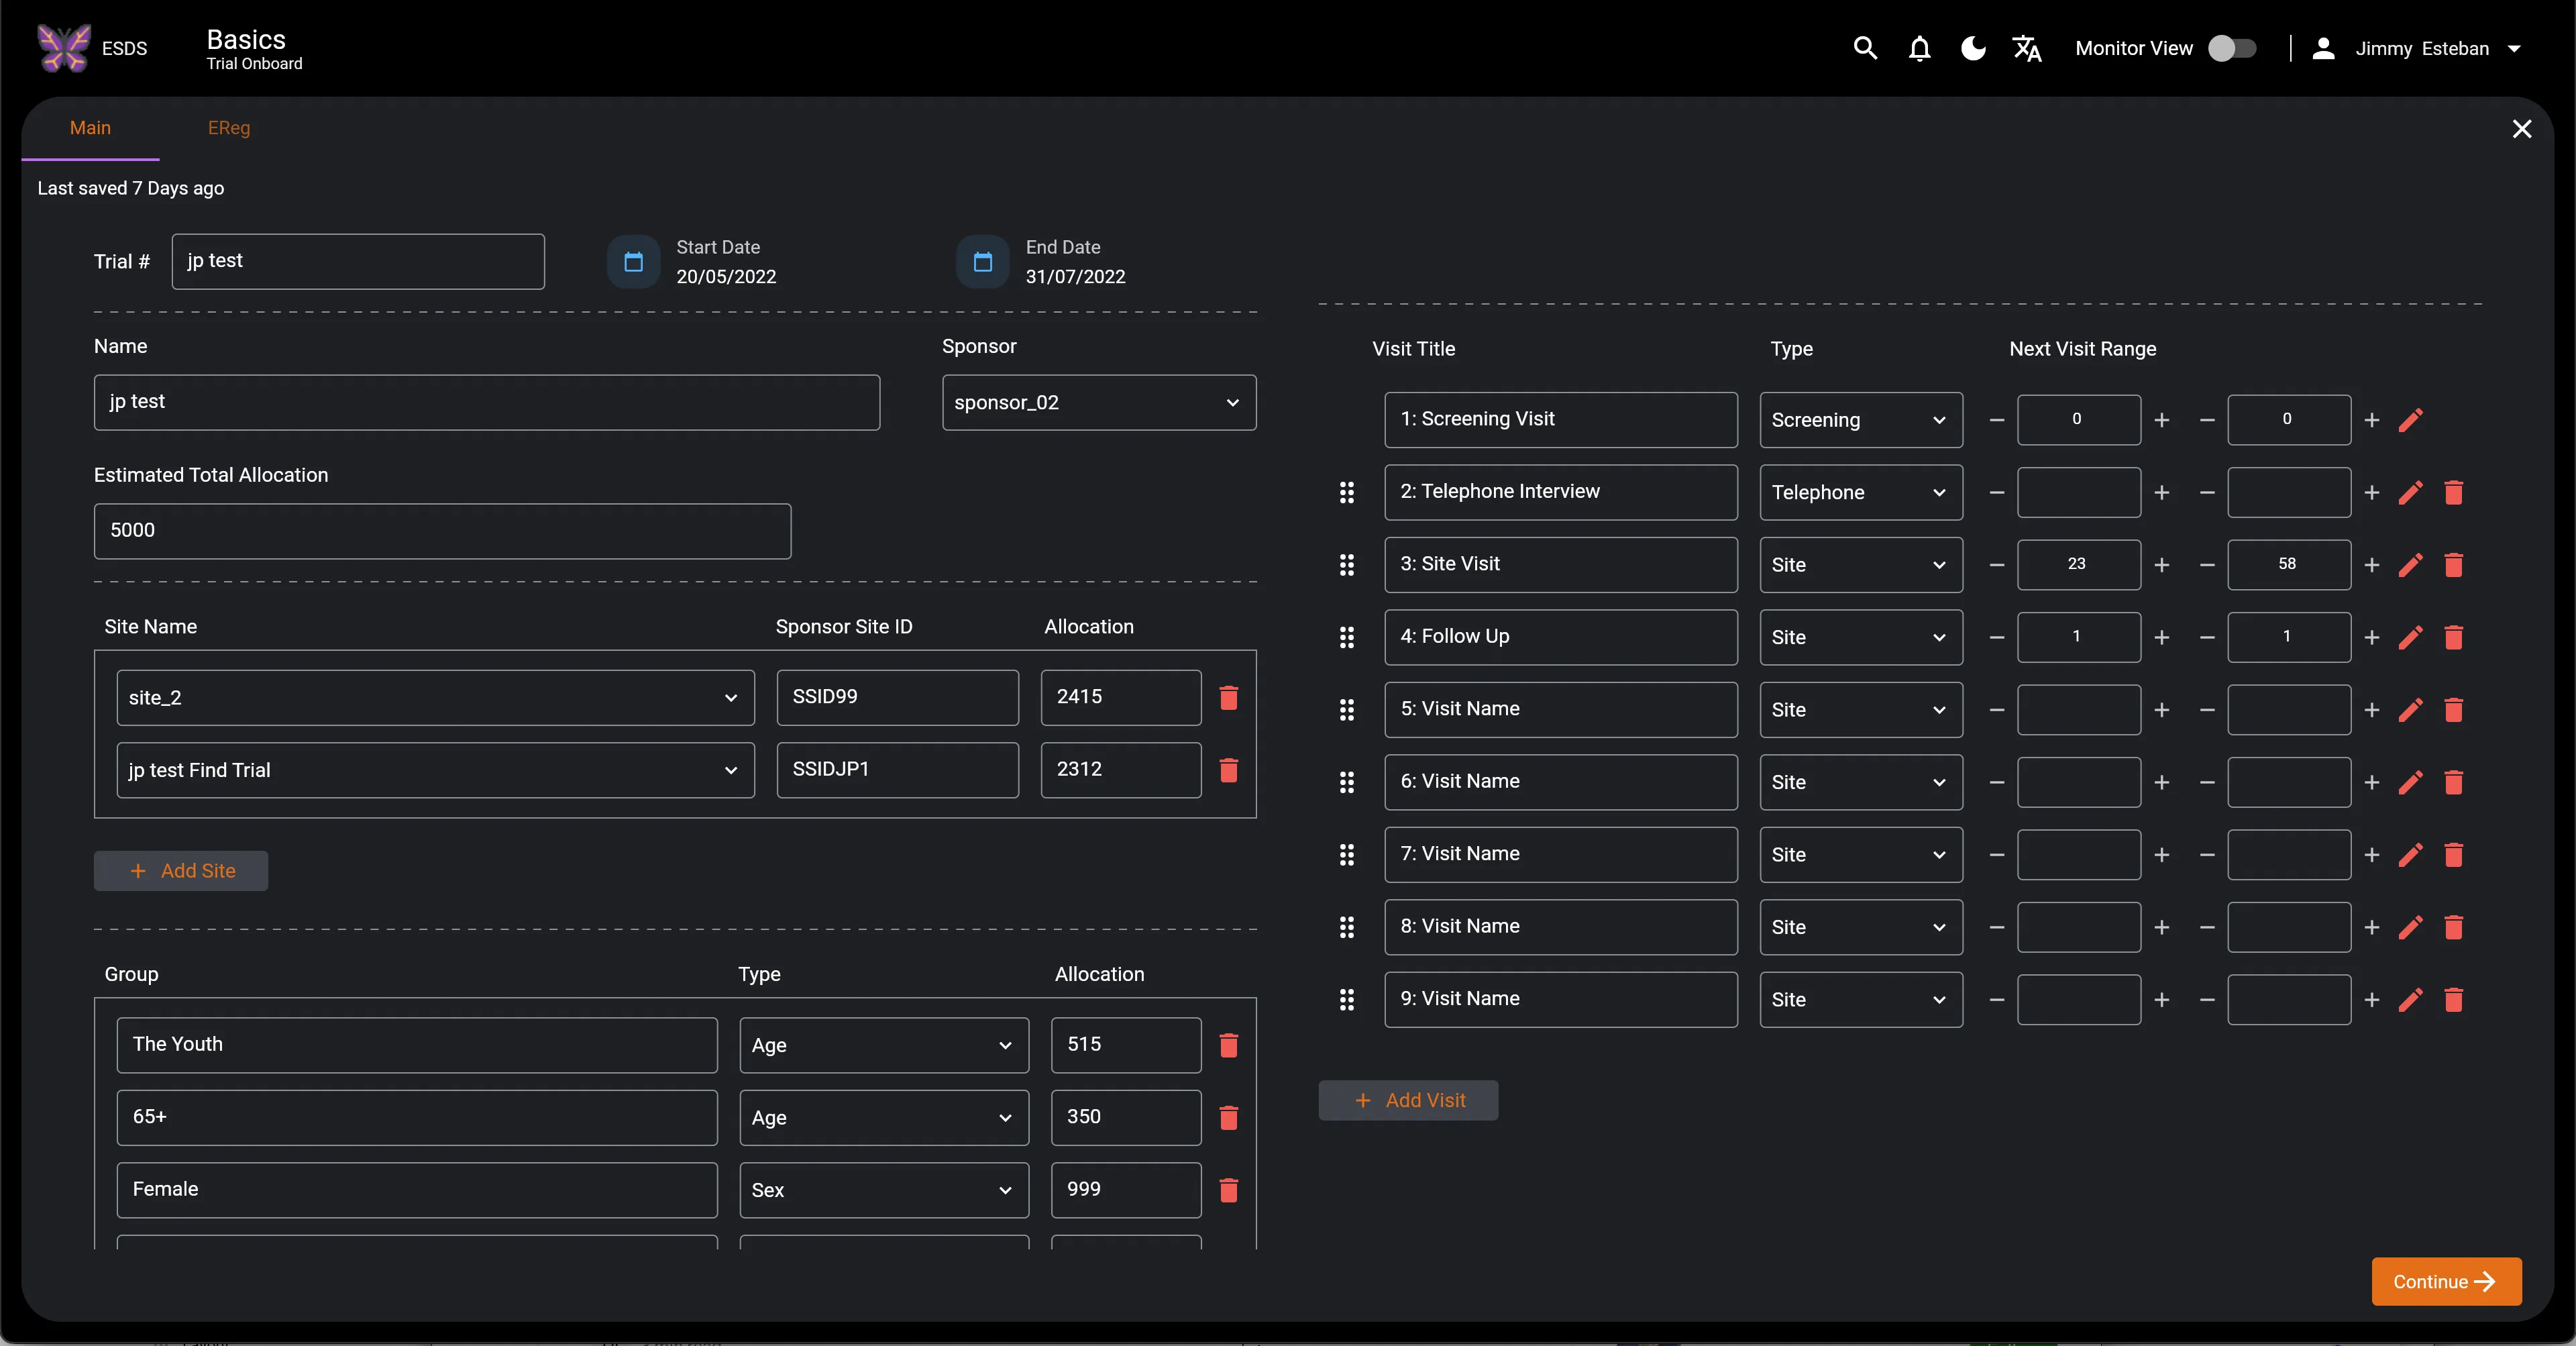Switch to the Main tab
Screen dimensions: 2576x1346
(x=90, y=128)
